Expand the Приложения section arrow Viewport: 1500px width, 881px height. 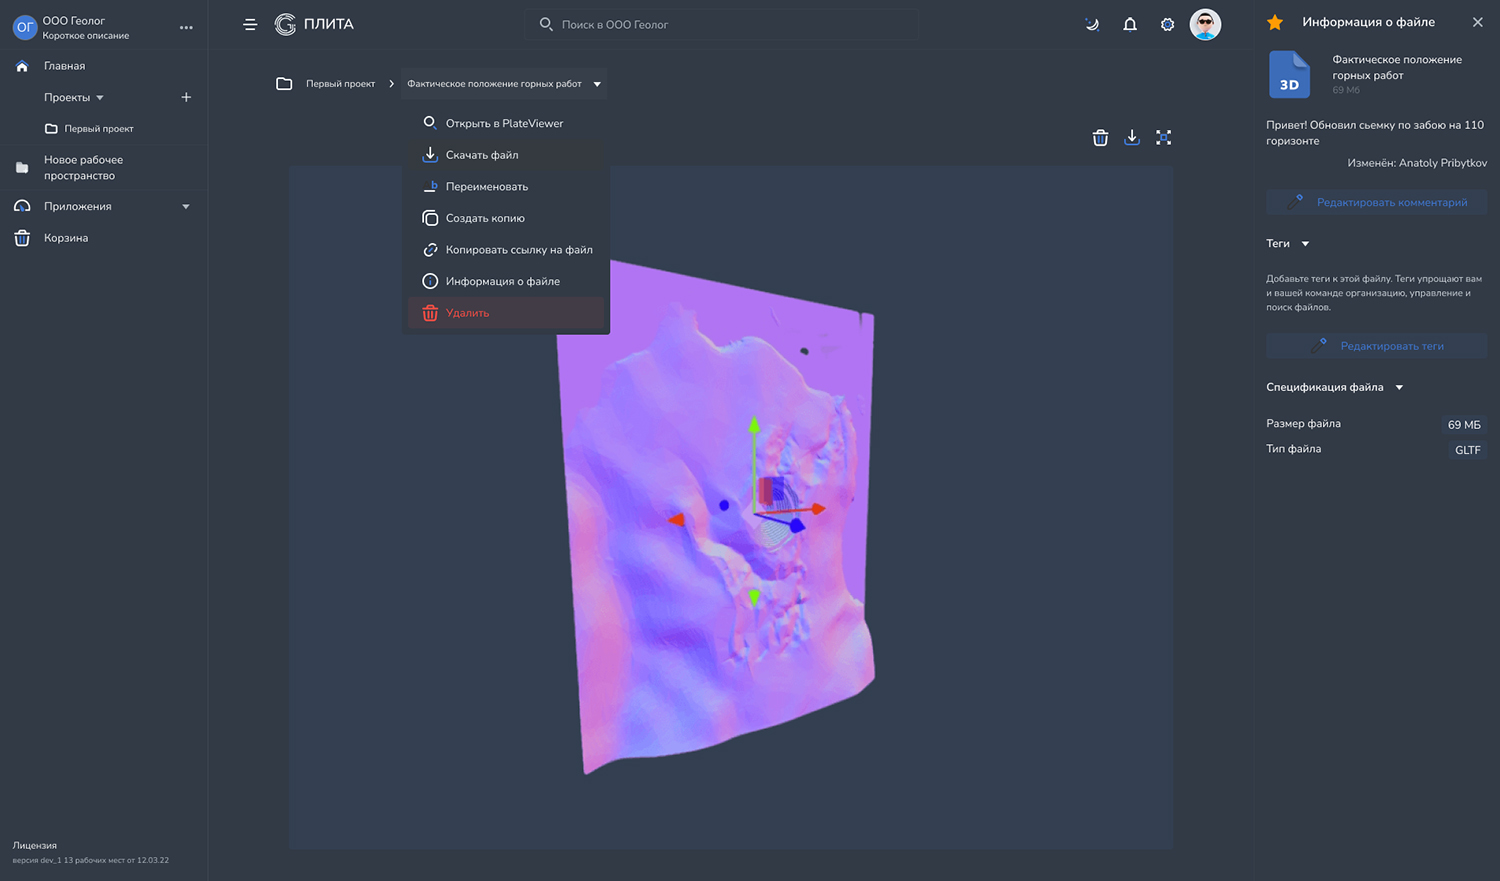pos(186,207)
